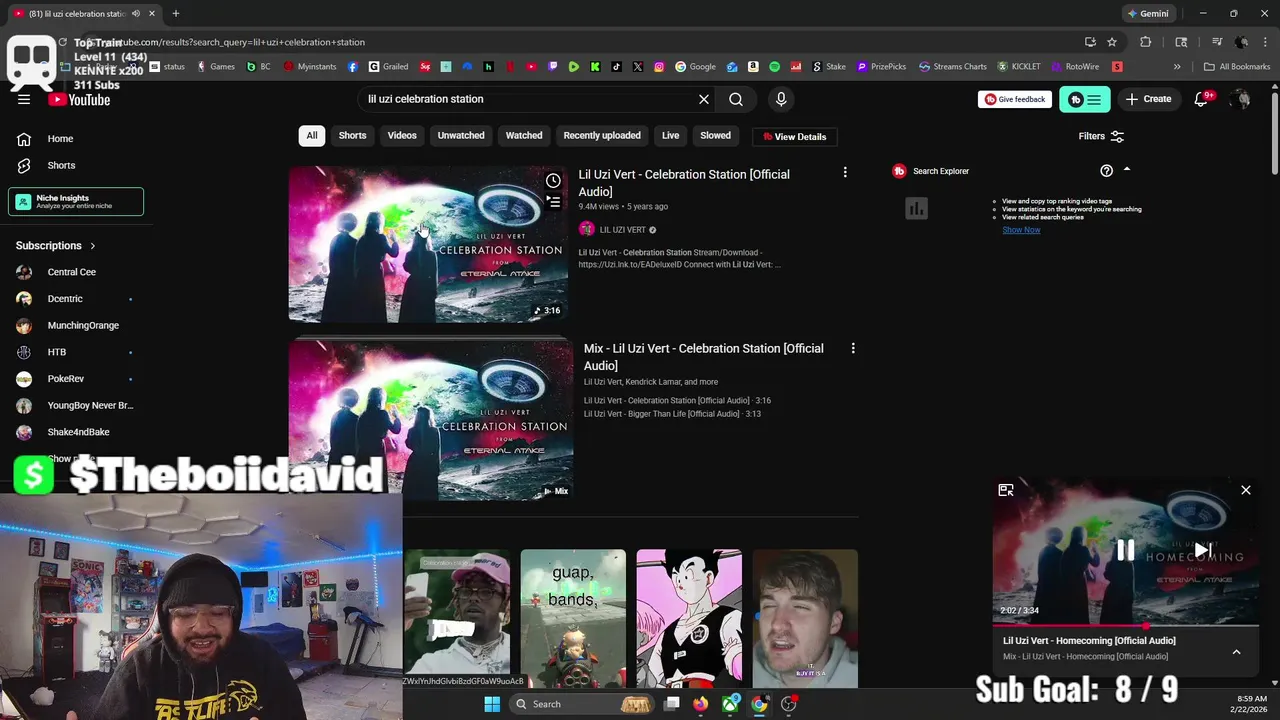1280x720 pixels.
Task: Click the Create button
Action: (x=1148, y=99)
